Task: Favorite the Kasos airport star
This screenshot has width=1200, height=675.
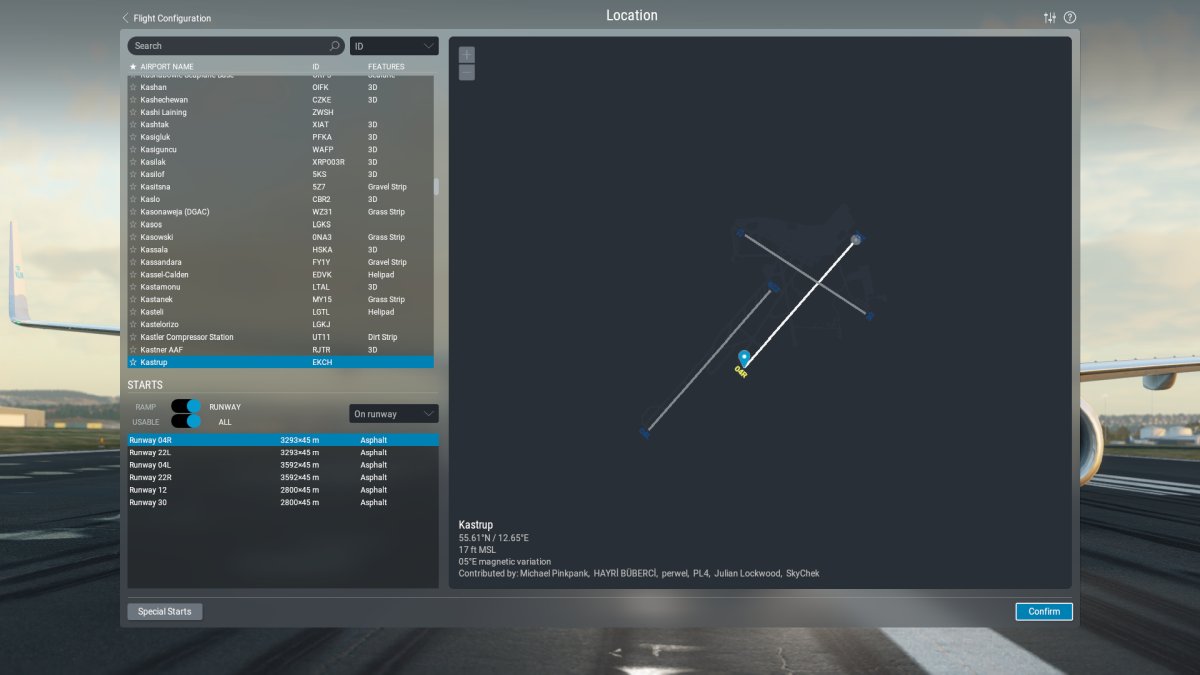Action: [x=133, y=225]
